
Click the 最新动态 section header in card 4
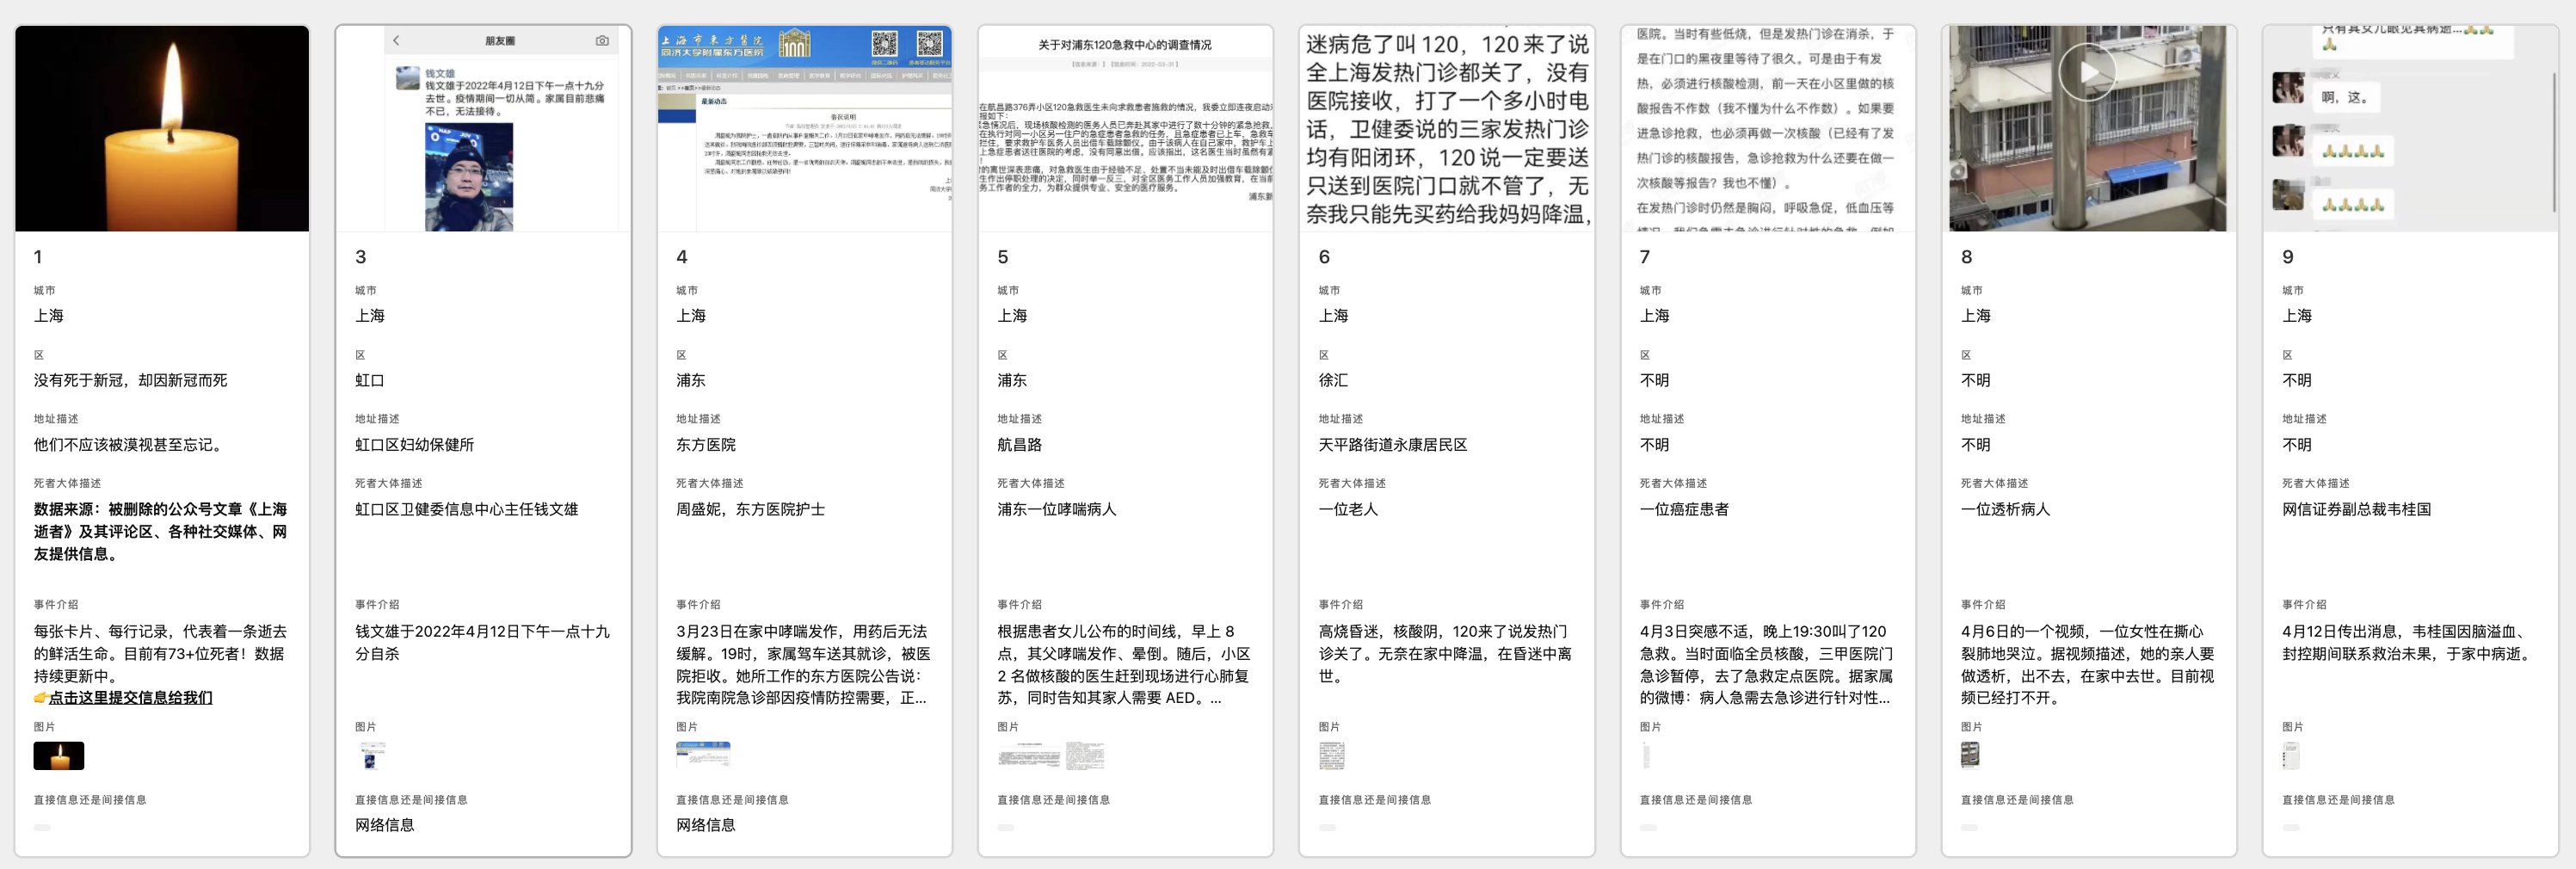click(715, 102)
